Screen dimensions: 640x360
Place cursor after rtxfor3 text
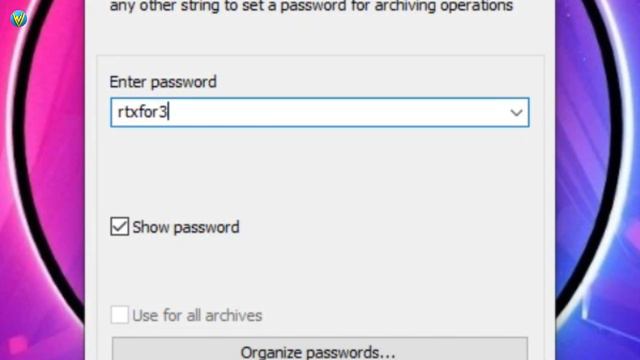pos(169,112)
